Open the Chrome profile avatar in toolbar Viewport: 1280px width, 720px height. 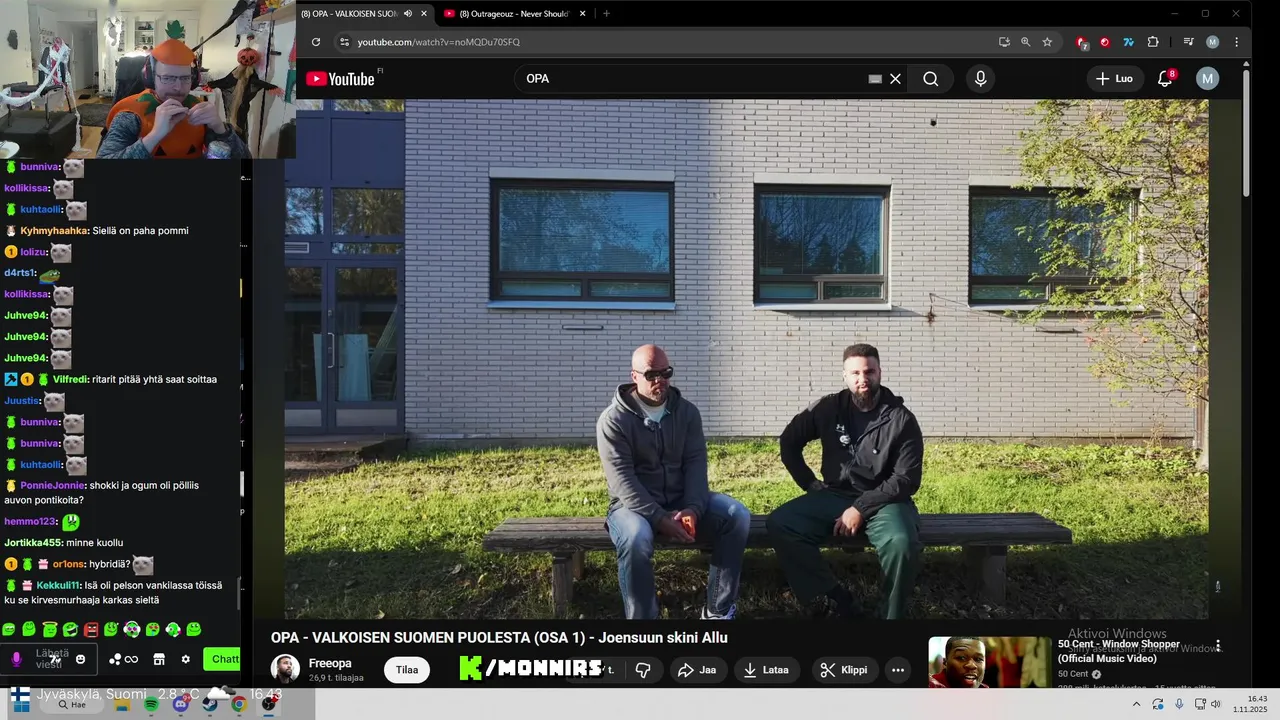(1213, 42)
